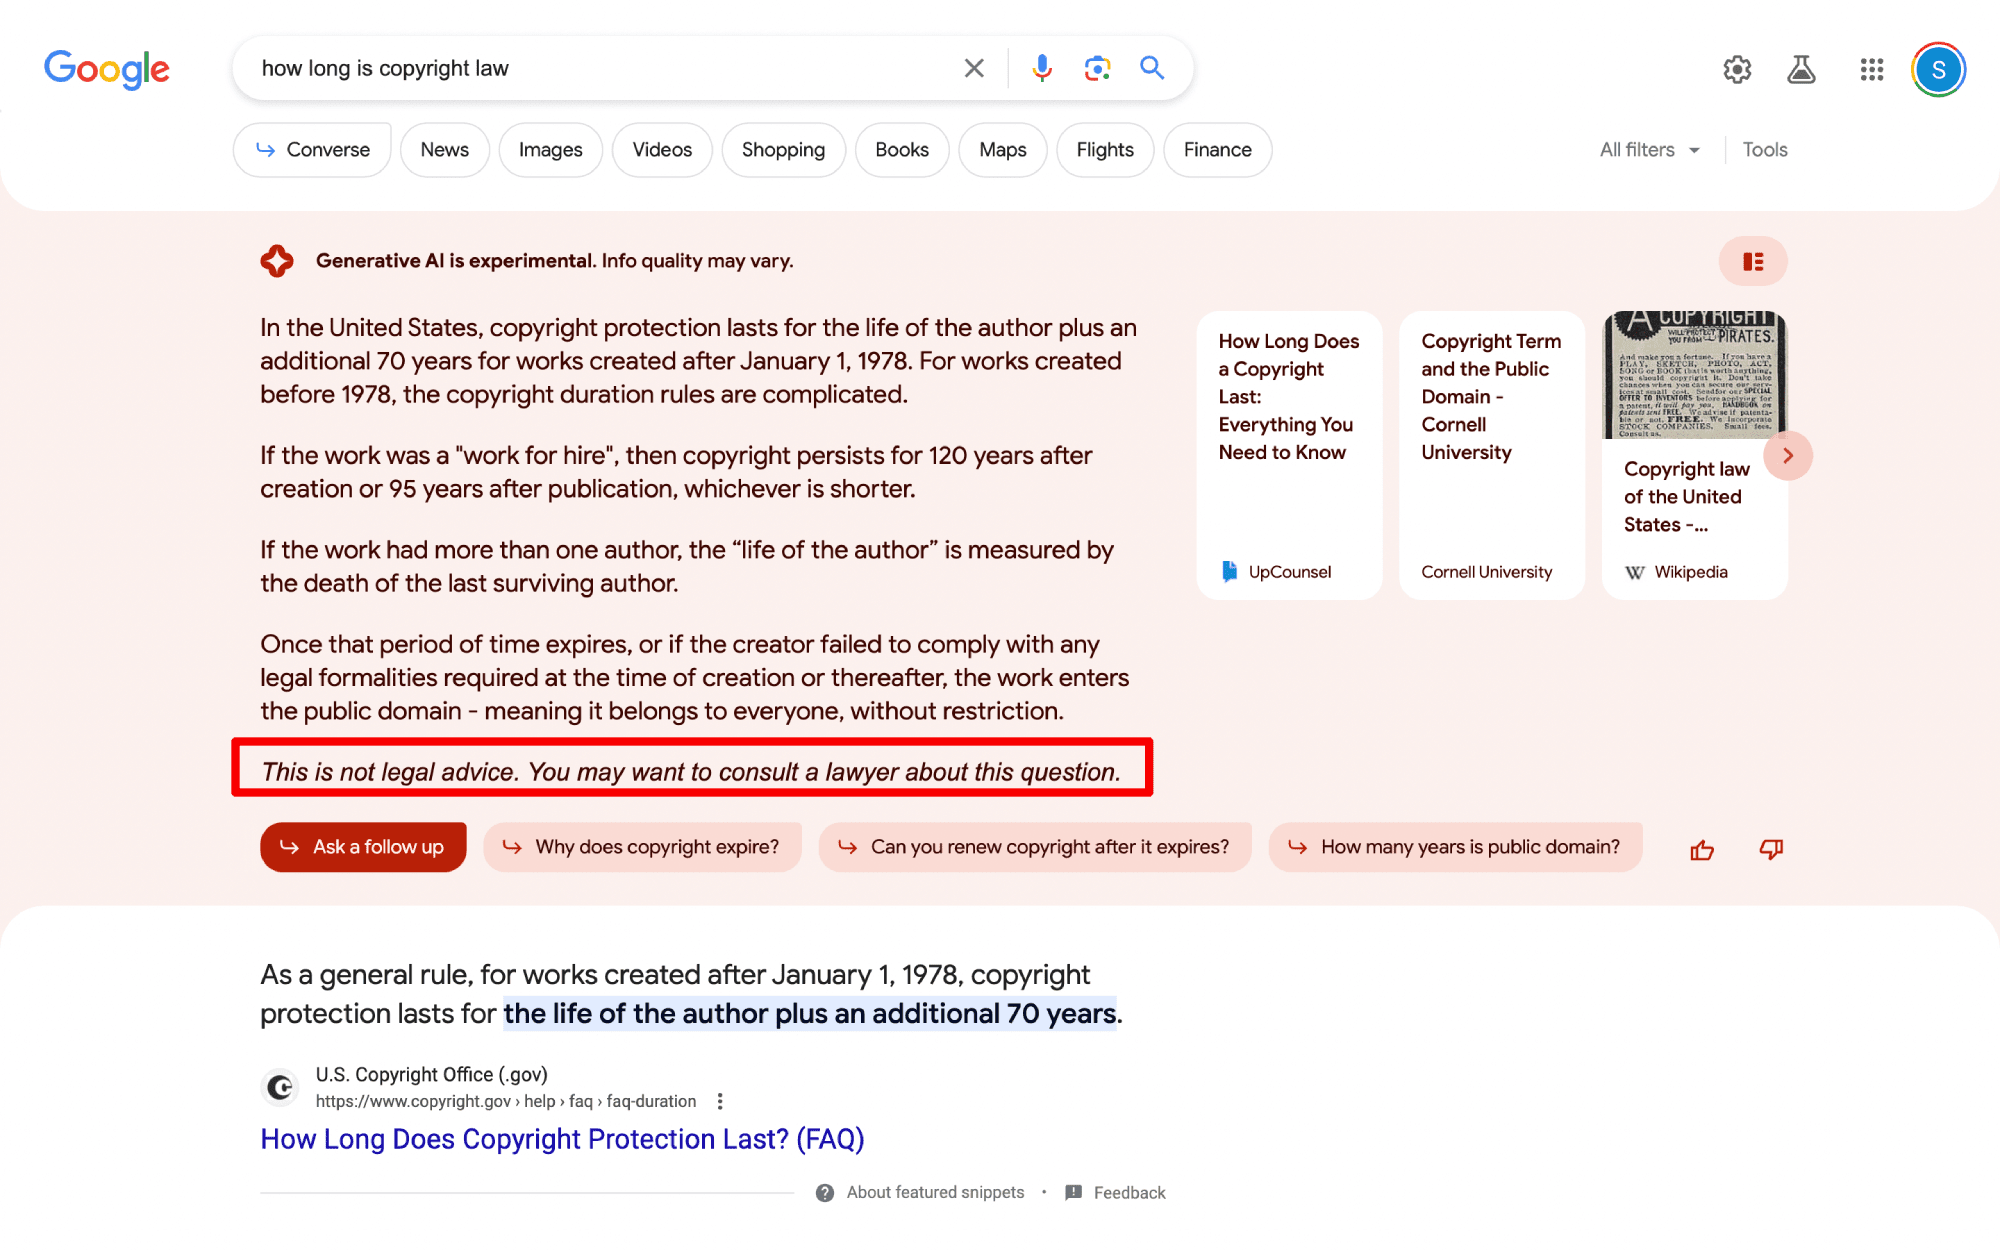
Task: Open the Google account avatar
Action: tap(1938, 69)
